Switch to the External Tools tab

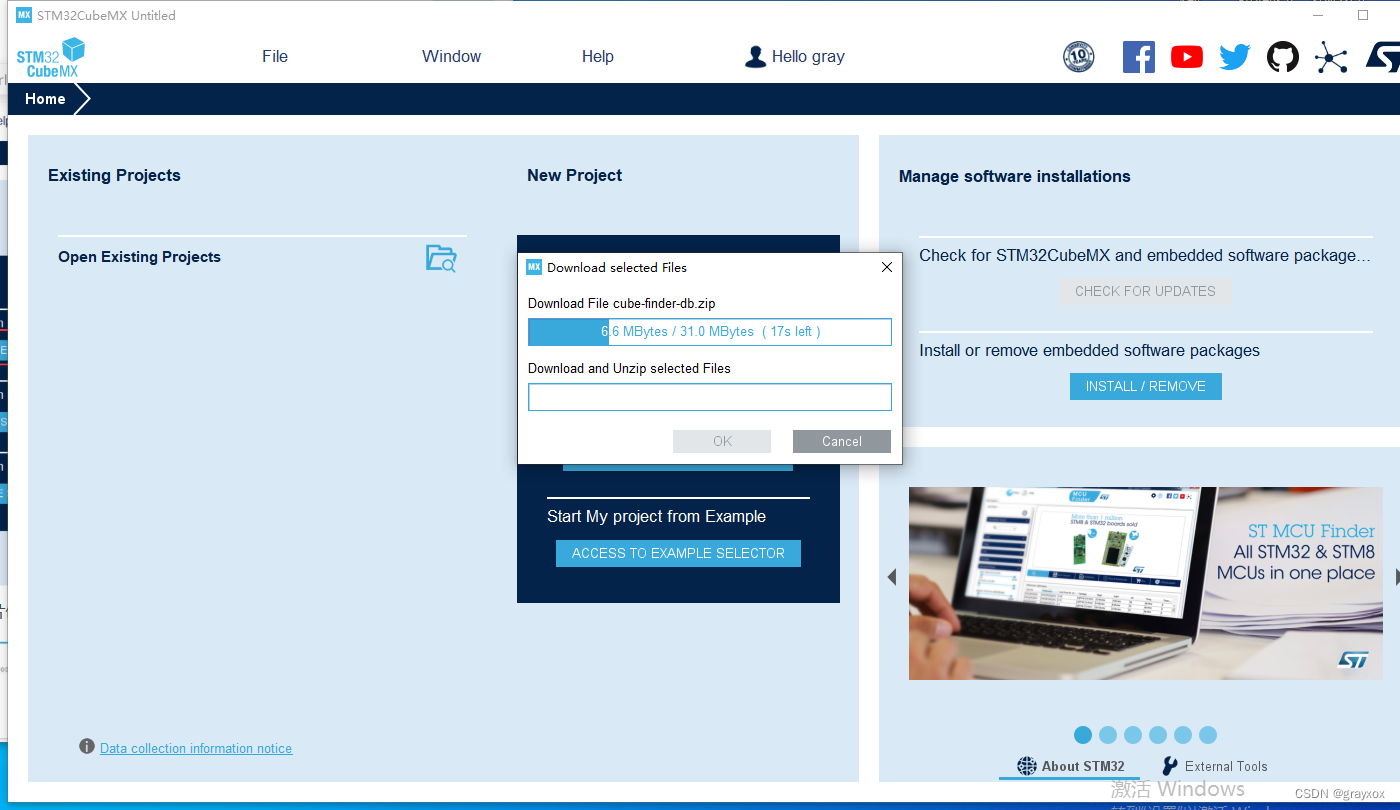1214,766
